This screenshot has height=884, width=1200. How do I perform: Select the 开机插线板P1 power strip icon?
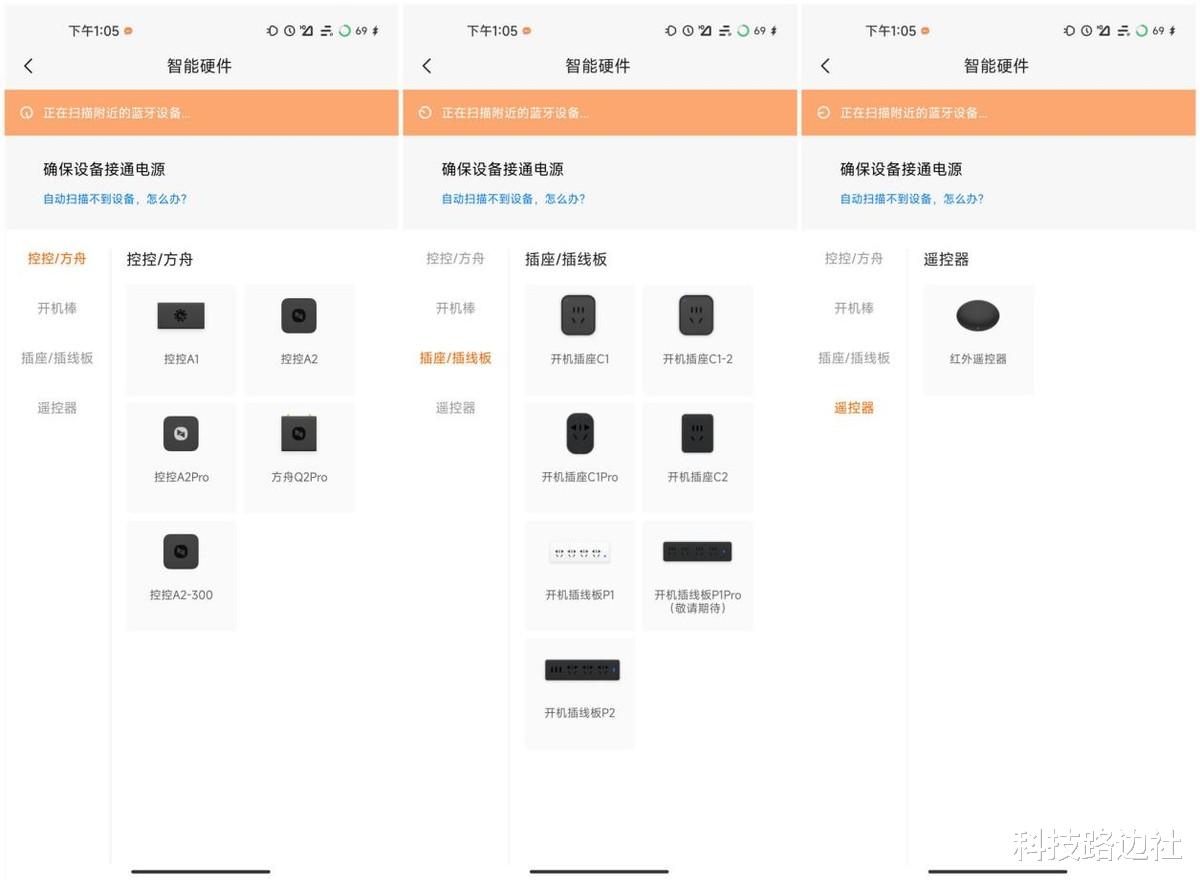click(579, 551)
